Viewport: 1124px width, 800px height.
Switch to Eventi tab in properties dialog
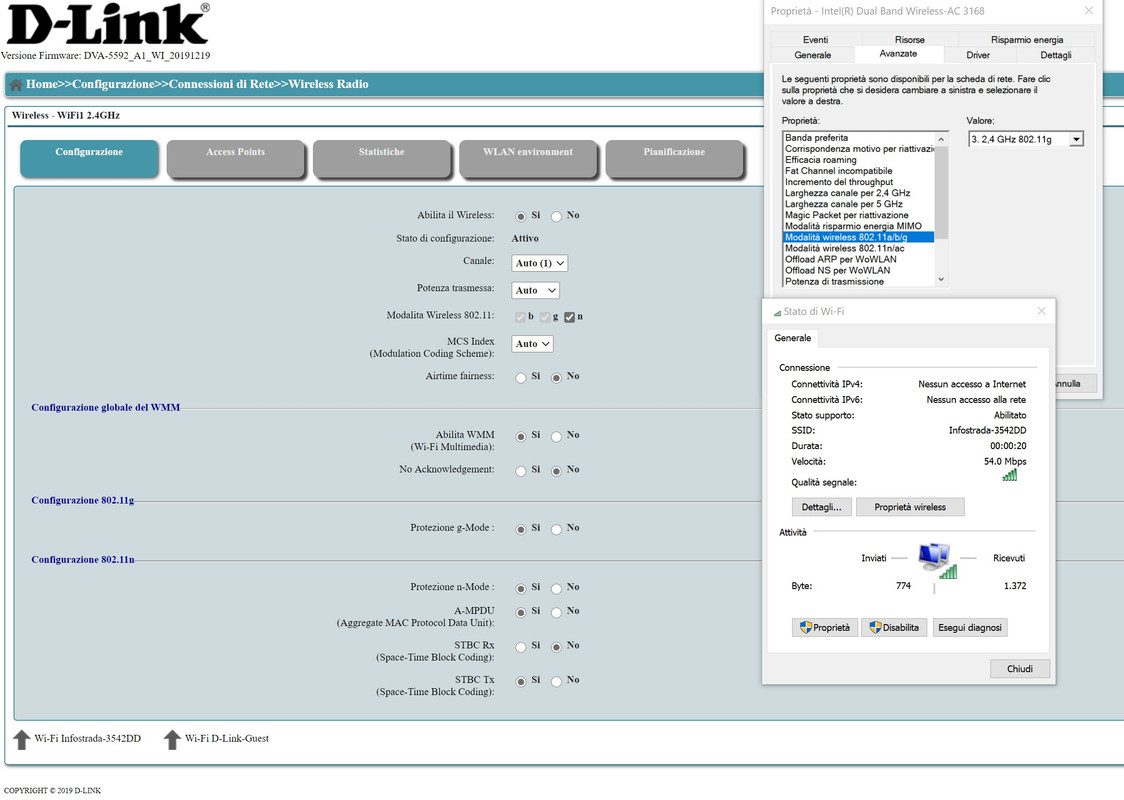815,39
